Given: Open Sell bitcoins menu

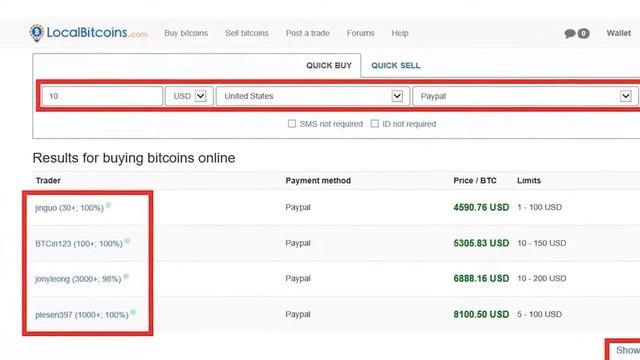Looking at the screenshot, I should [247, 33].
